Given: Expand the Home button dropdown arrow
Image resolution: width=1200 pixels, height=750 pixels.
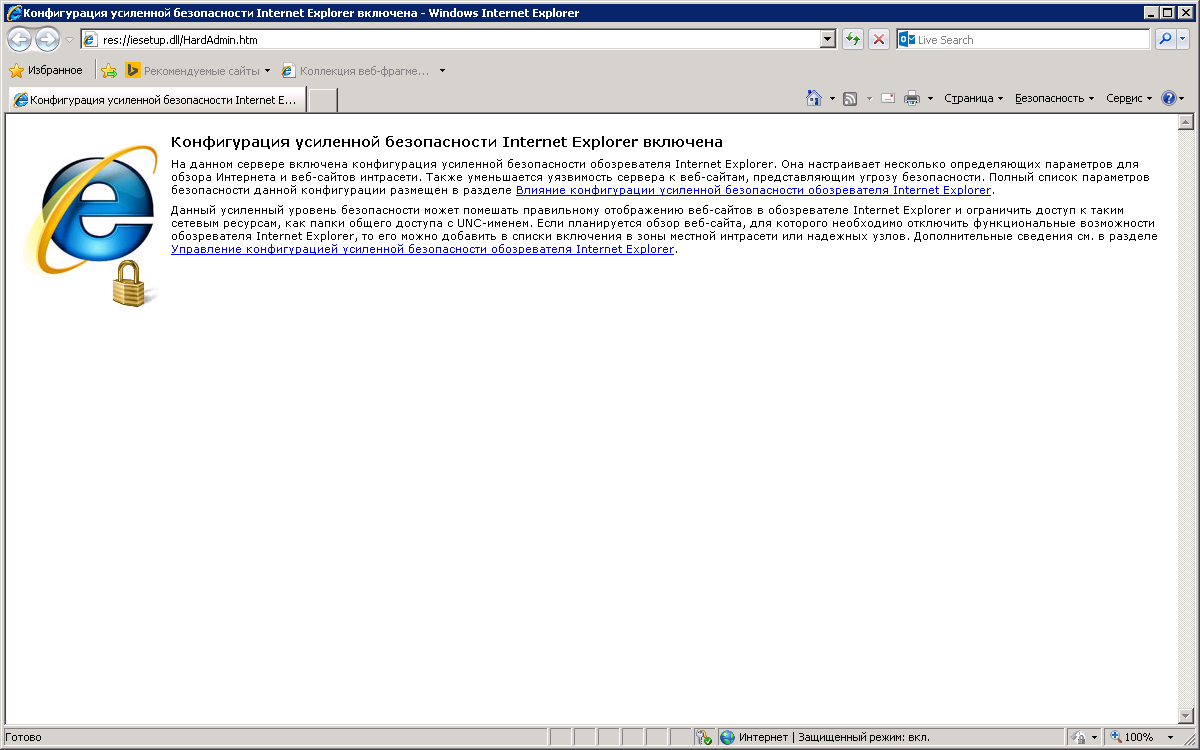Looking at the screenshot, I should [x=832, y=98].
